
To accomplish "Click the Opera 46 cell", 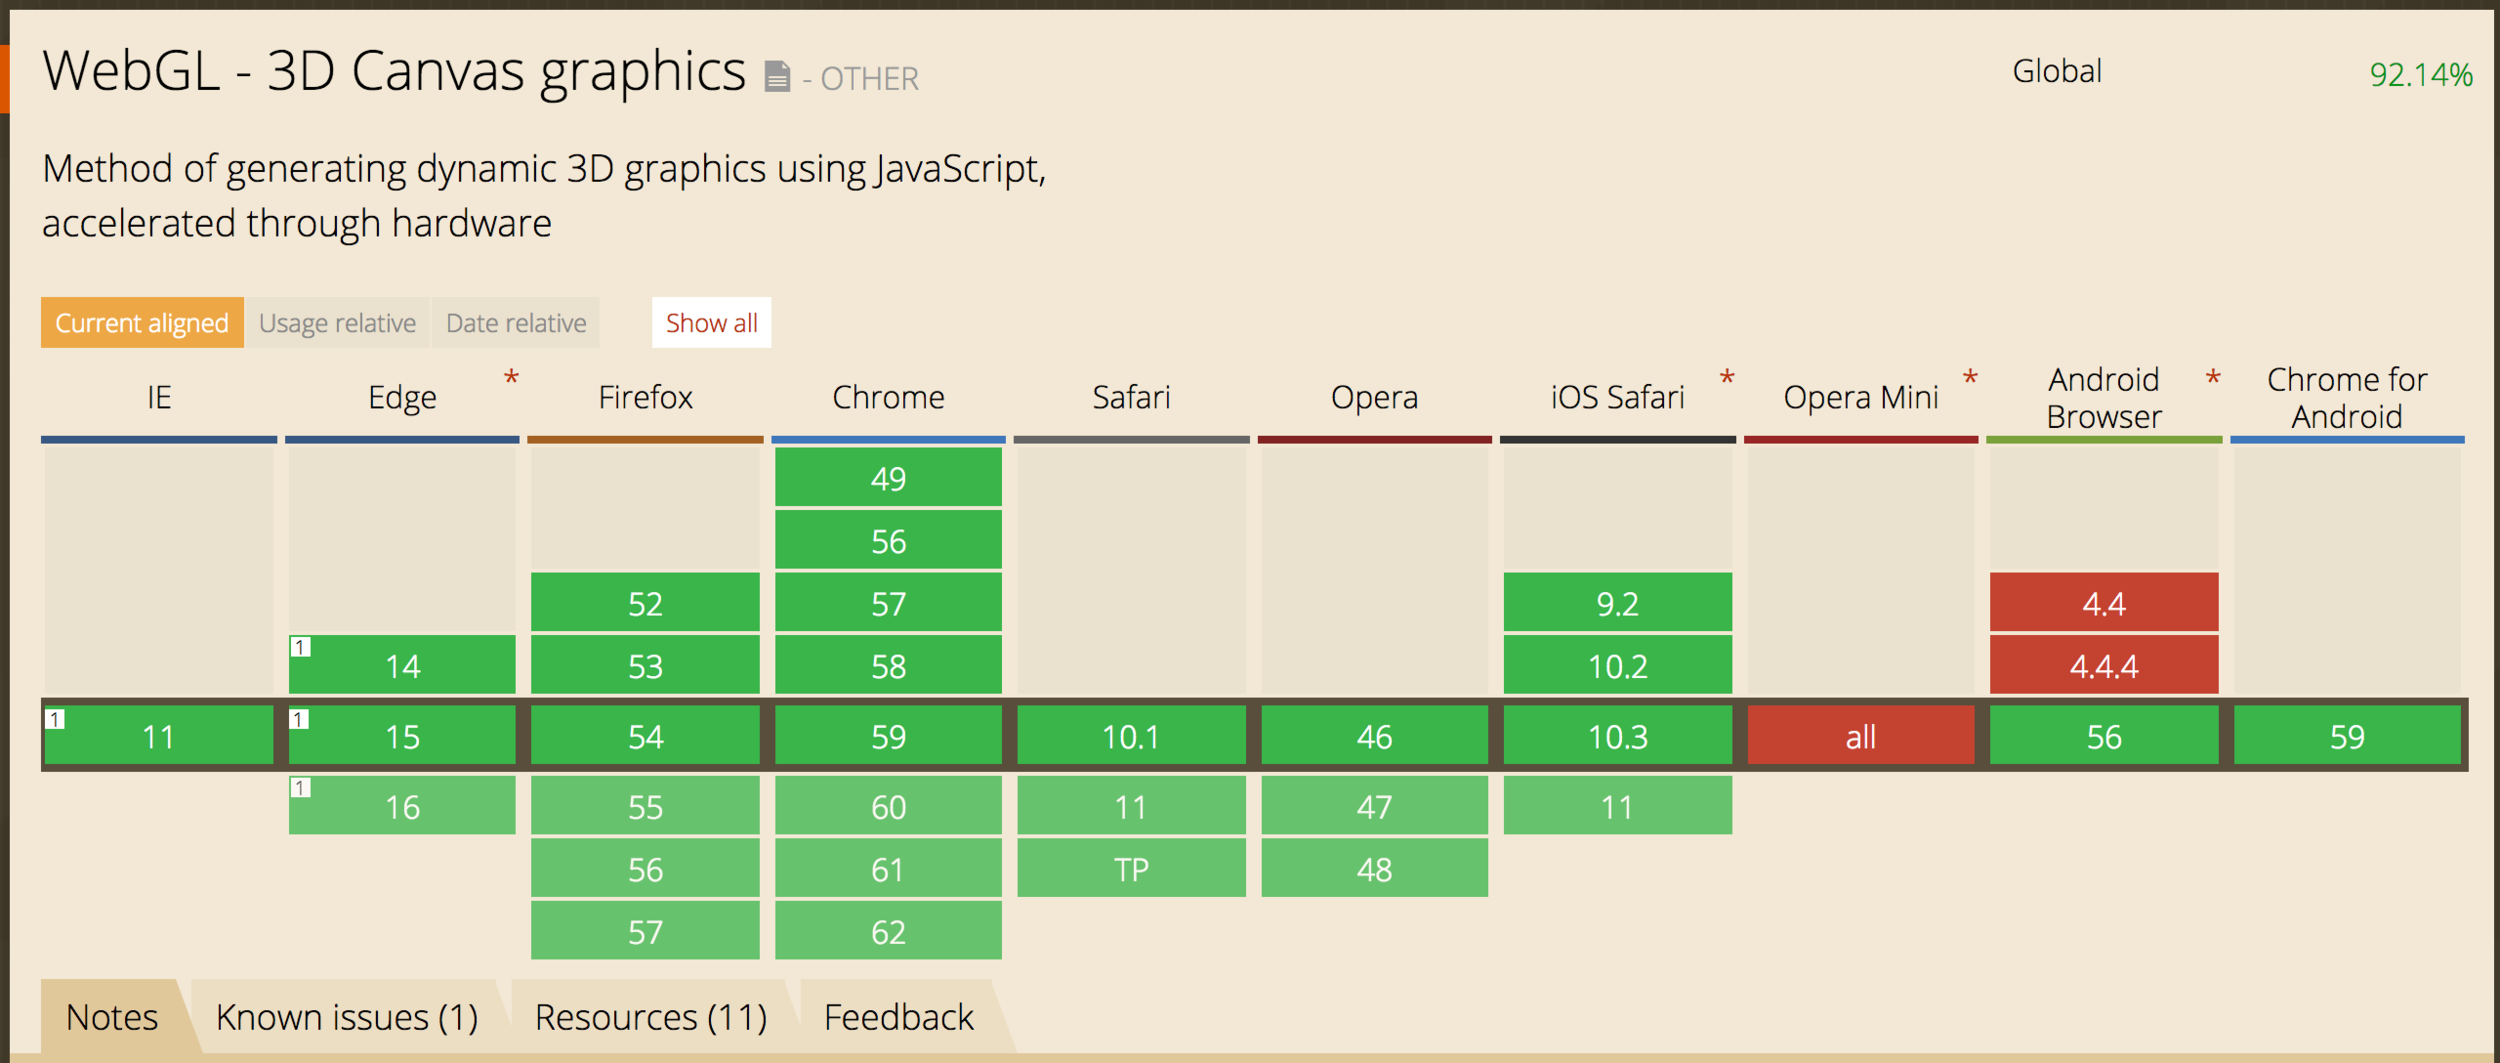I will 1374,736.
